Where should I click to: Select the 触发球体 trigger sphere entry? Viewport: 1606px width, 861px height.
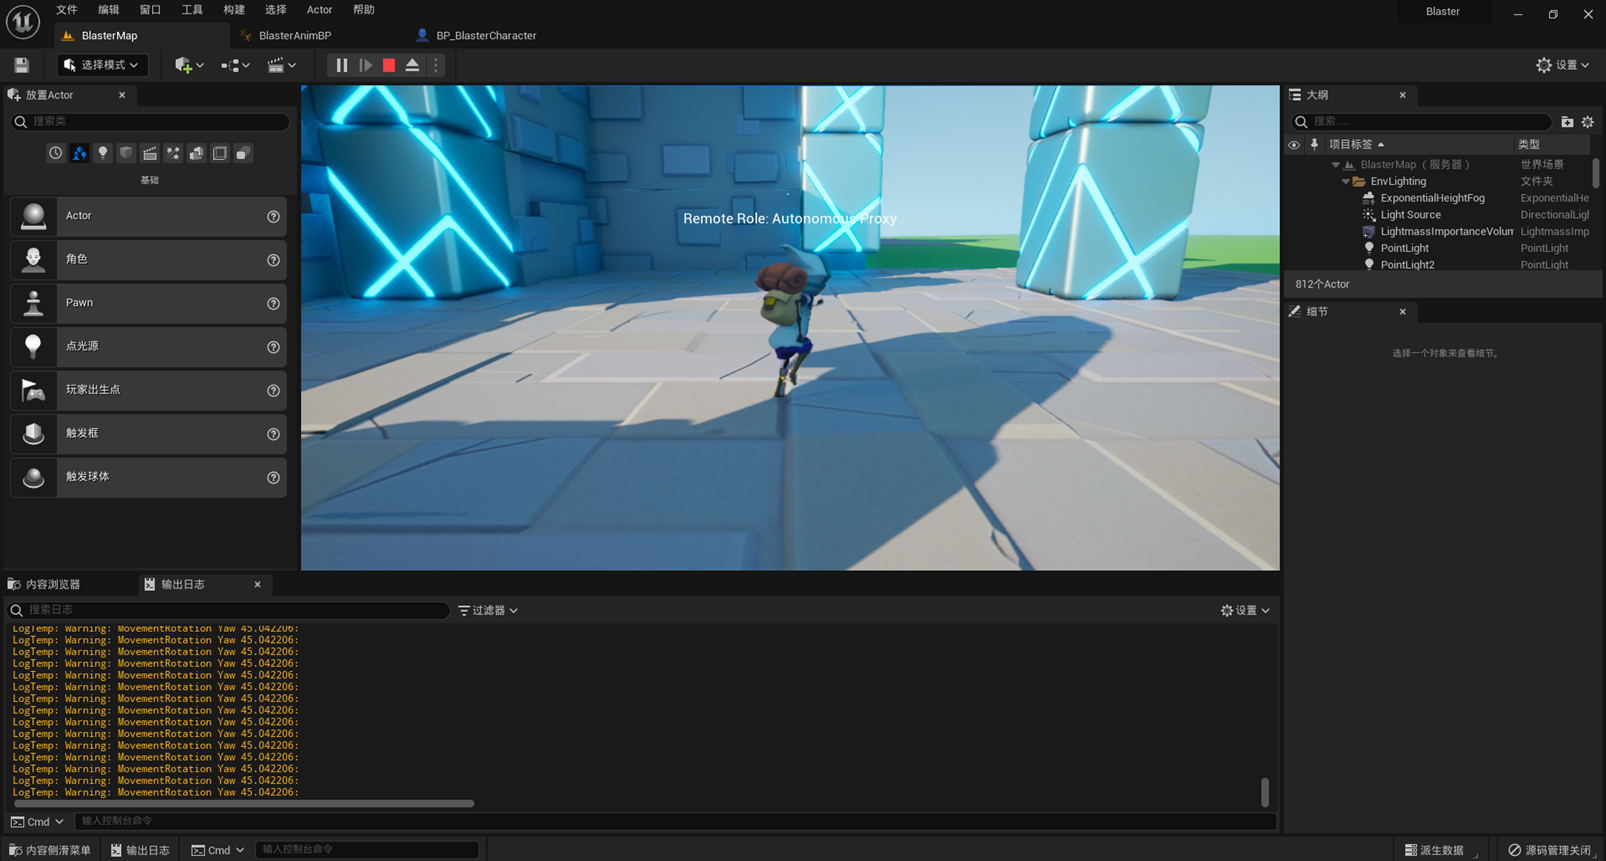click(x=148, y=477)
